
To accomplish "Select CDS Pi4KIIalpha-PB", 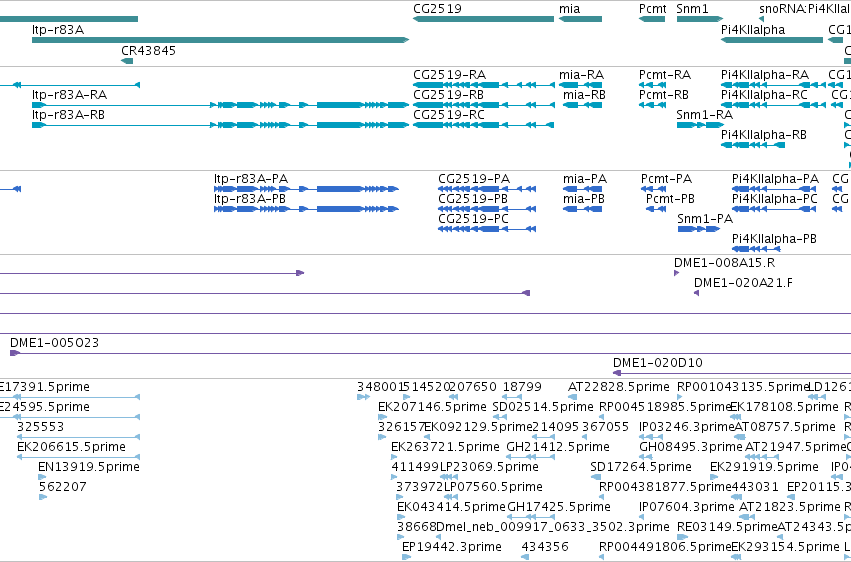I will click(756, 250).
